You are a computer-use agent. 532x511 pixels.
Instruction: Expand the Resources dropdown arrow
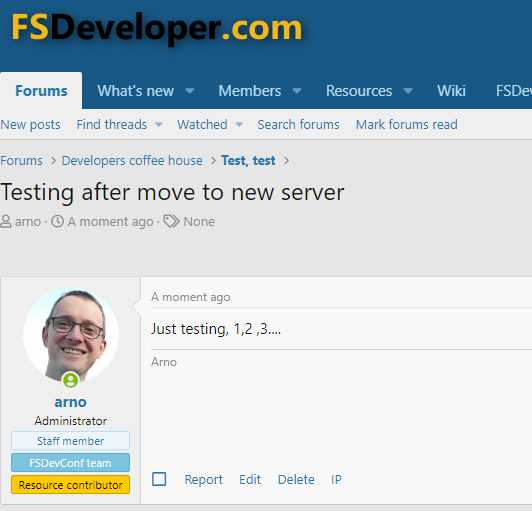tap(408, 91)
